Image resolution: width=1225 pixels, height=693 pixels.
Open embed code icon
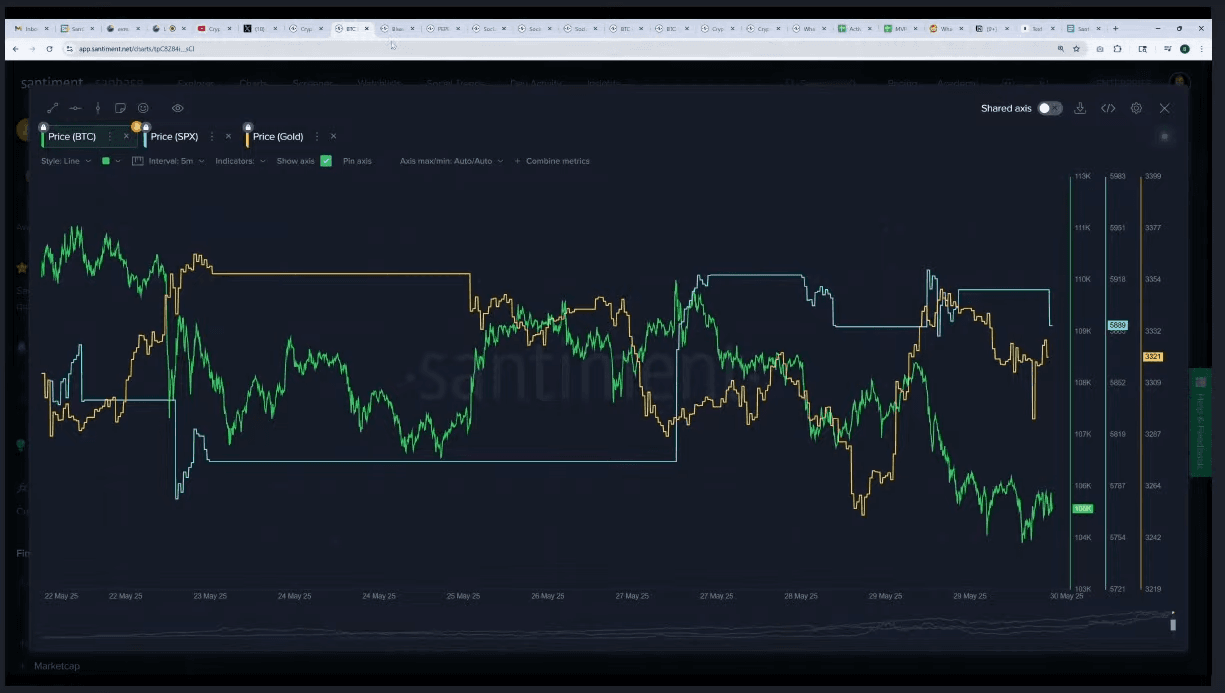1108,108
